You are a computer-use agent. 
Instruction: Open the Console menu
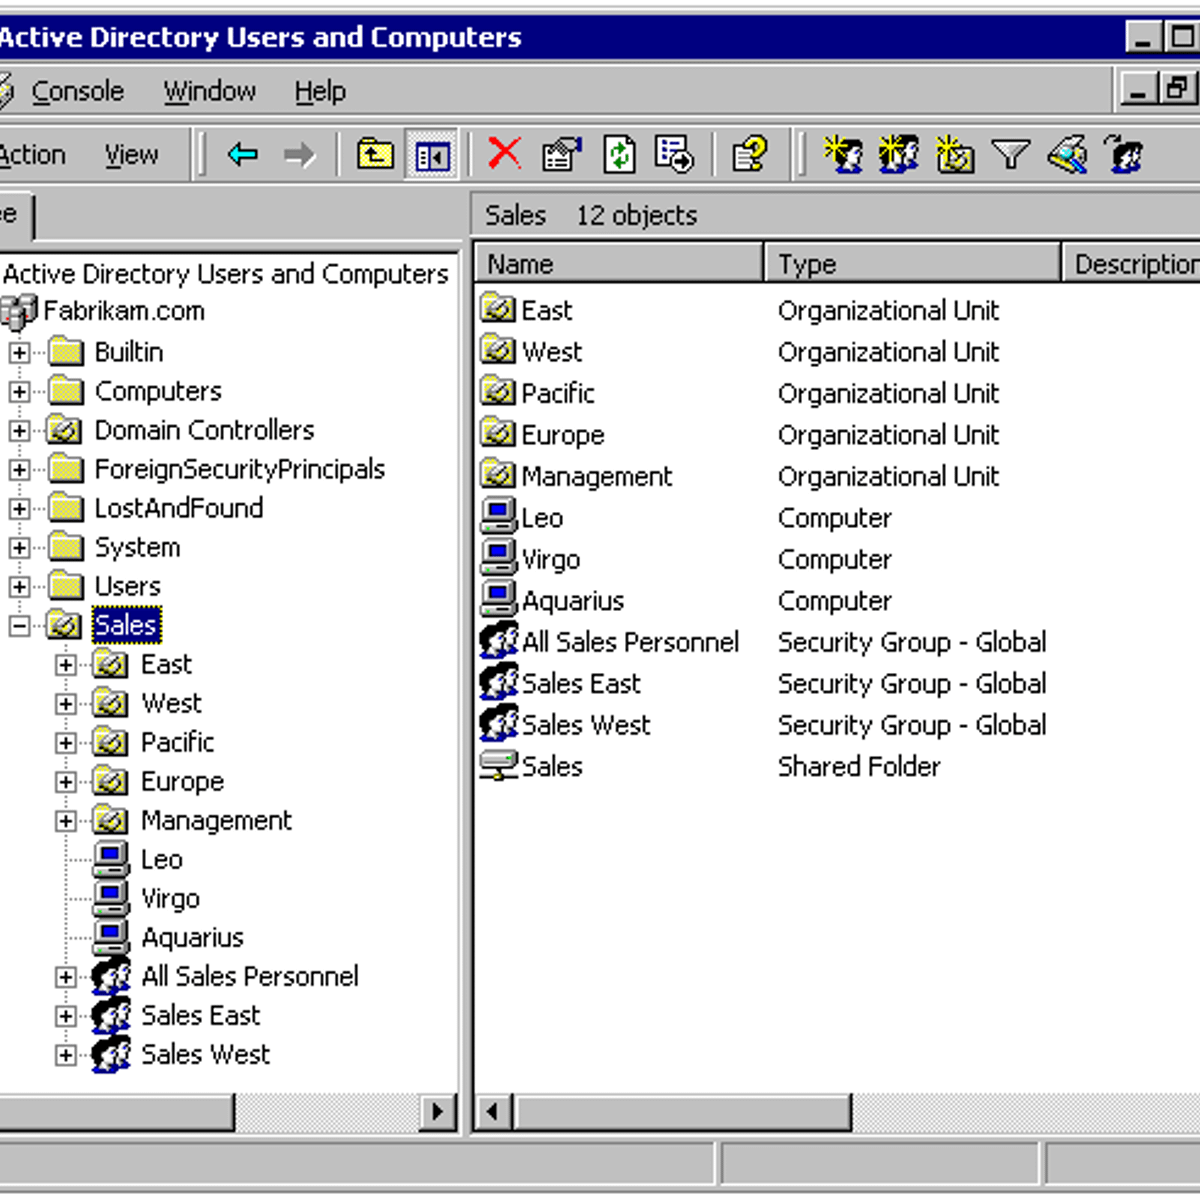[77, 91]
